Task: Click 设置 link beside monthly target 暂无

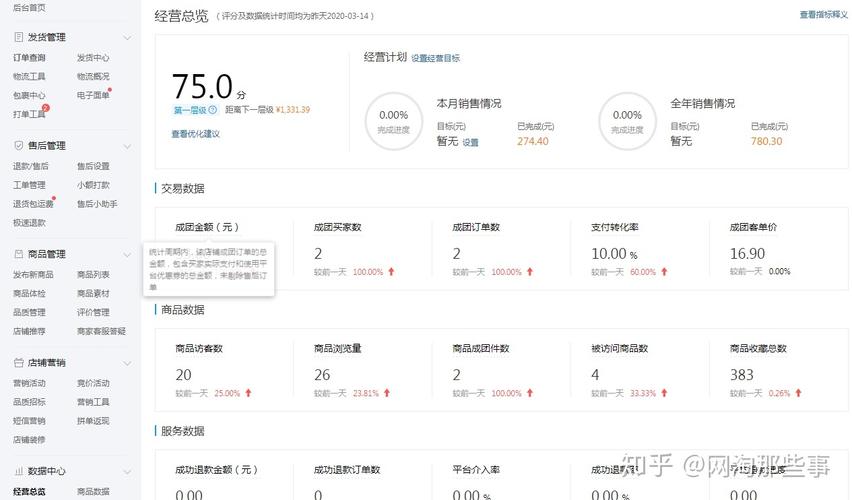Action: (471, 142)
